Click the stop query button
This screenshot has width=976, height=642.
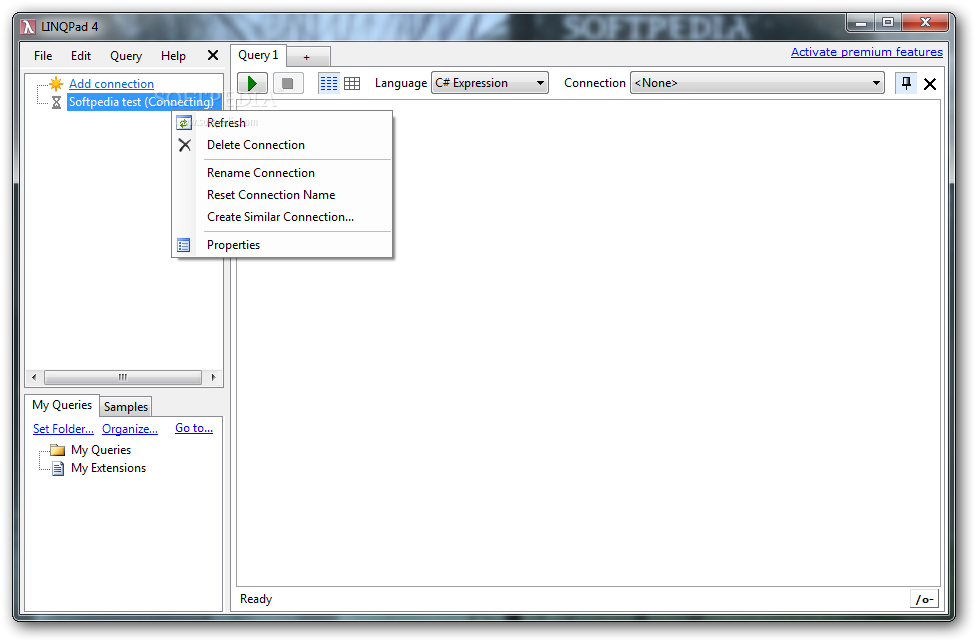(x=288, y=83)
